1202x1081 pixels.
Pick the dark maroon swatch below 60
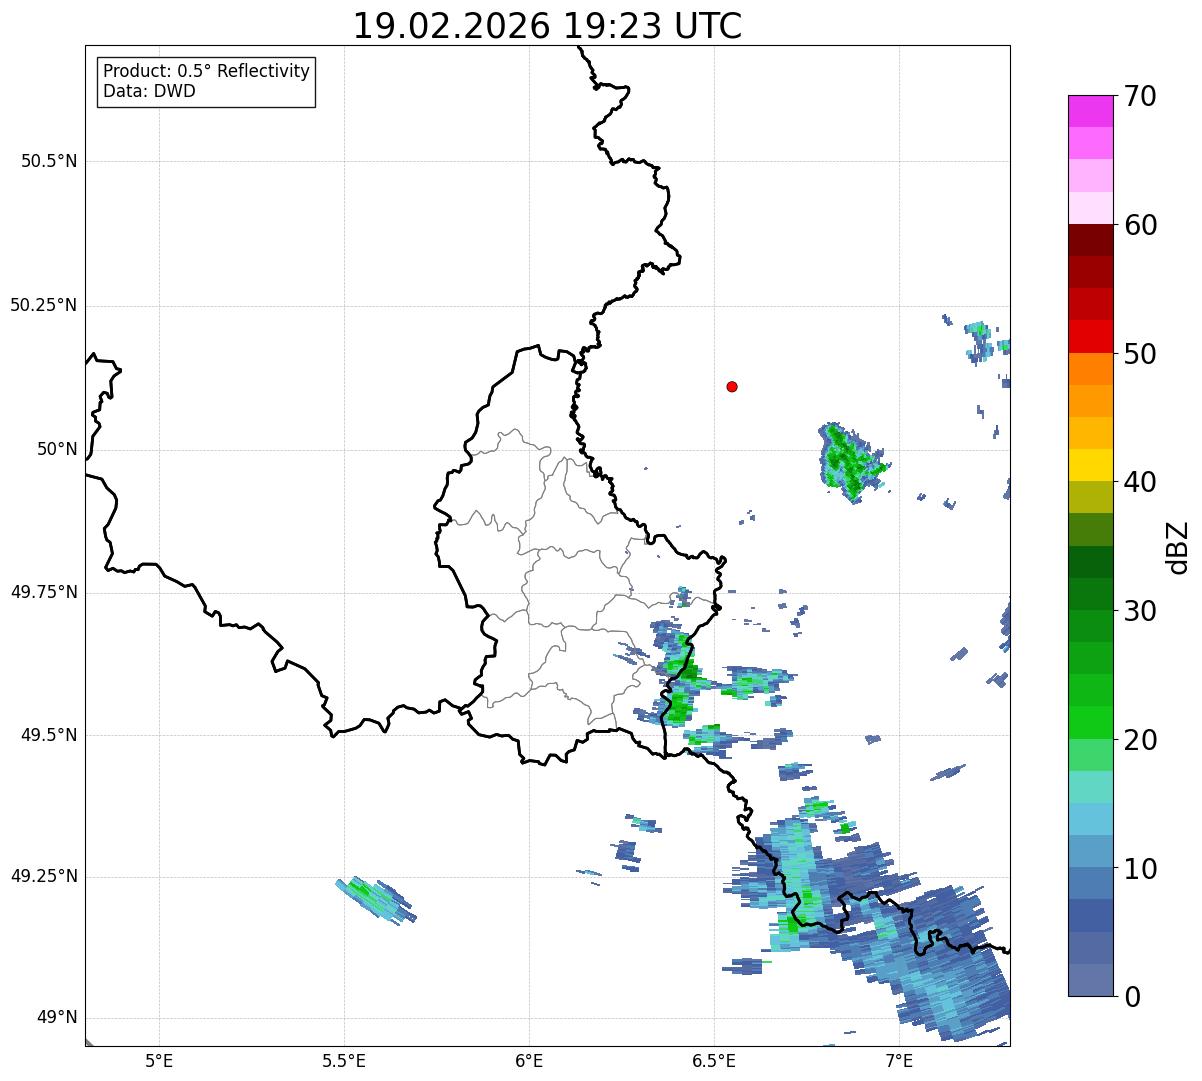coord(1091,240)
